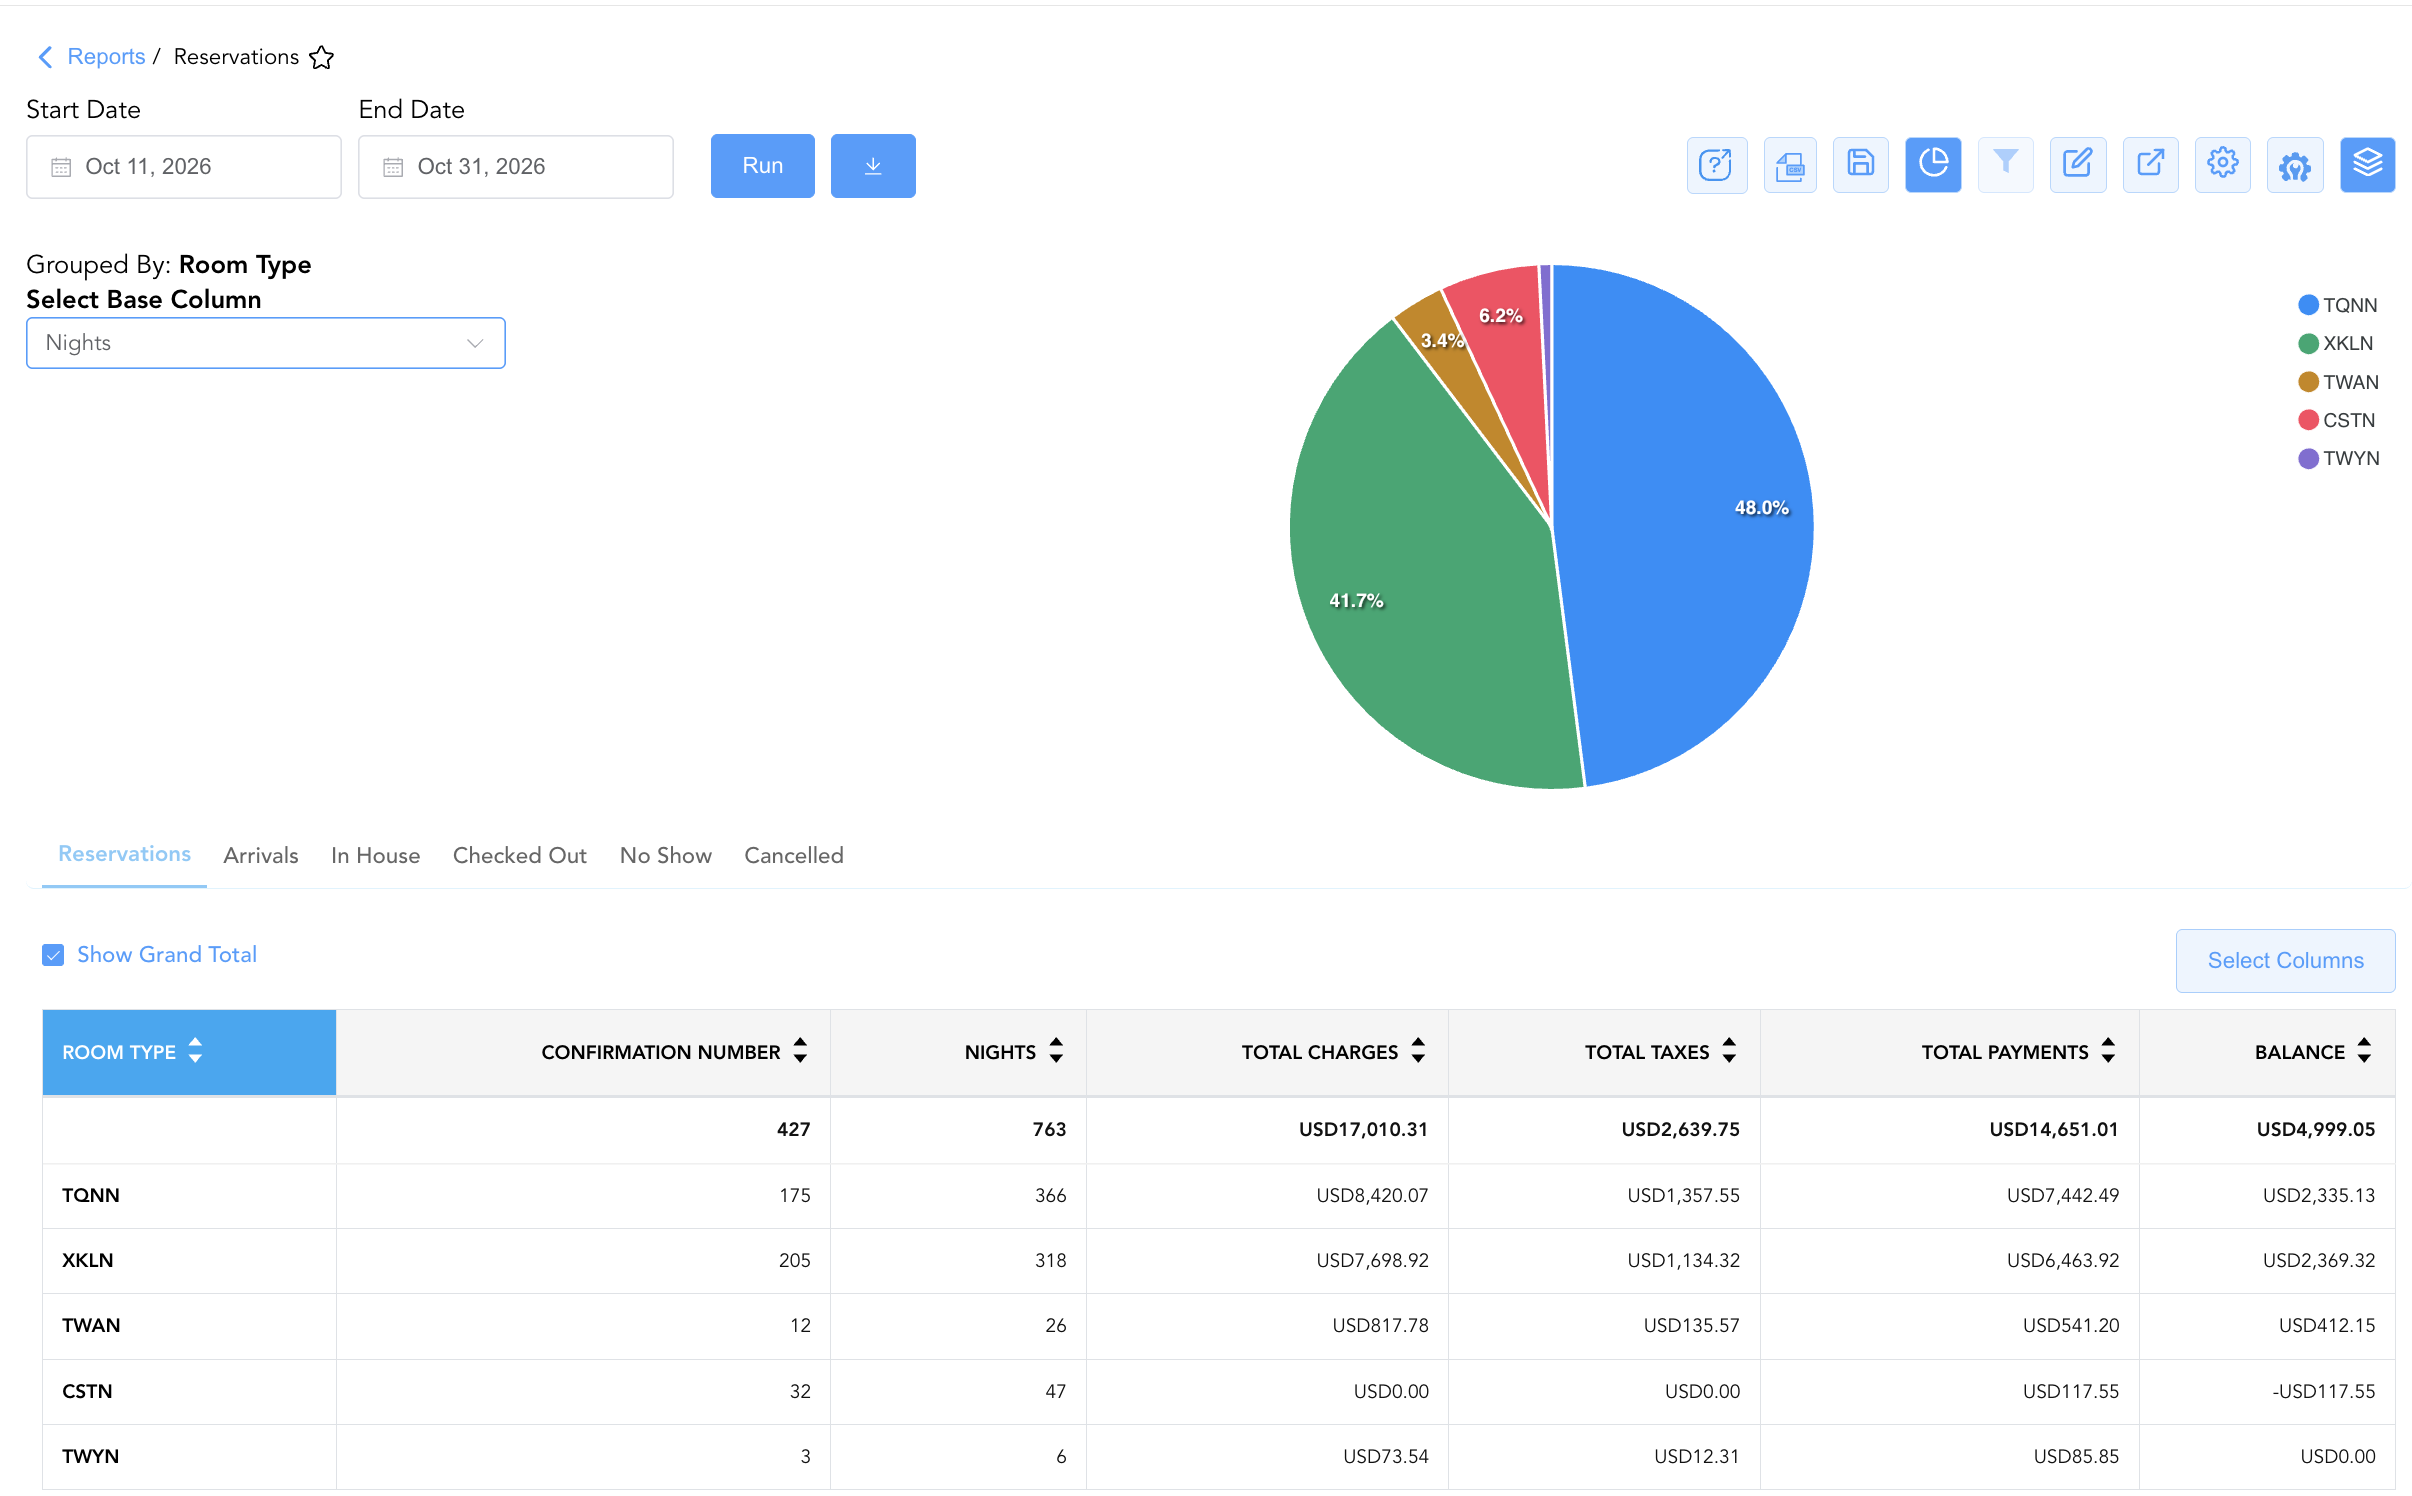Sort by Balance column arrows
2412x1496 pixels.
[2364, 1051]
